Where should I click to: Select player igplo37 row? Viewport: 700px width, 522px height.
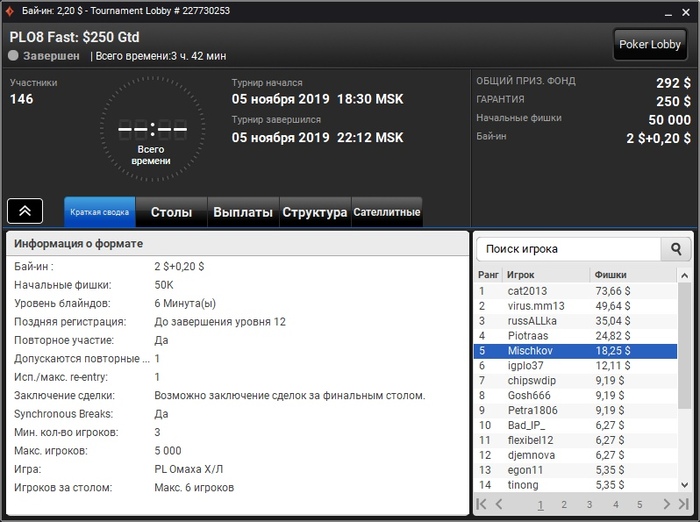(575, 366)
